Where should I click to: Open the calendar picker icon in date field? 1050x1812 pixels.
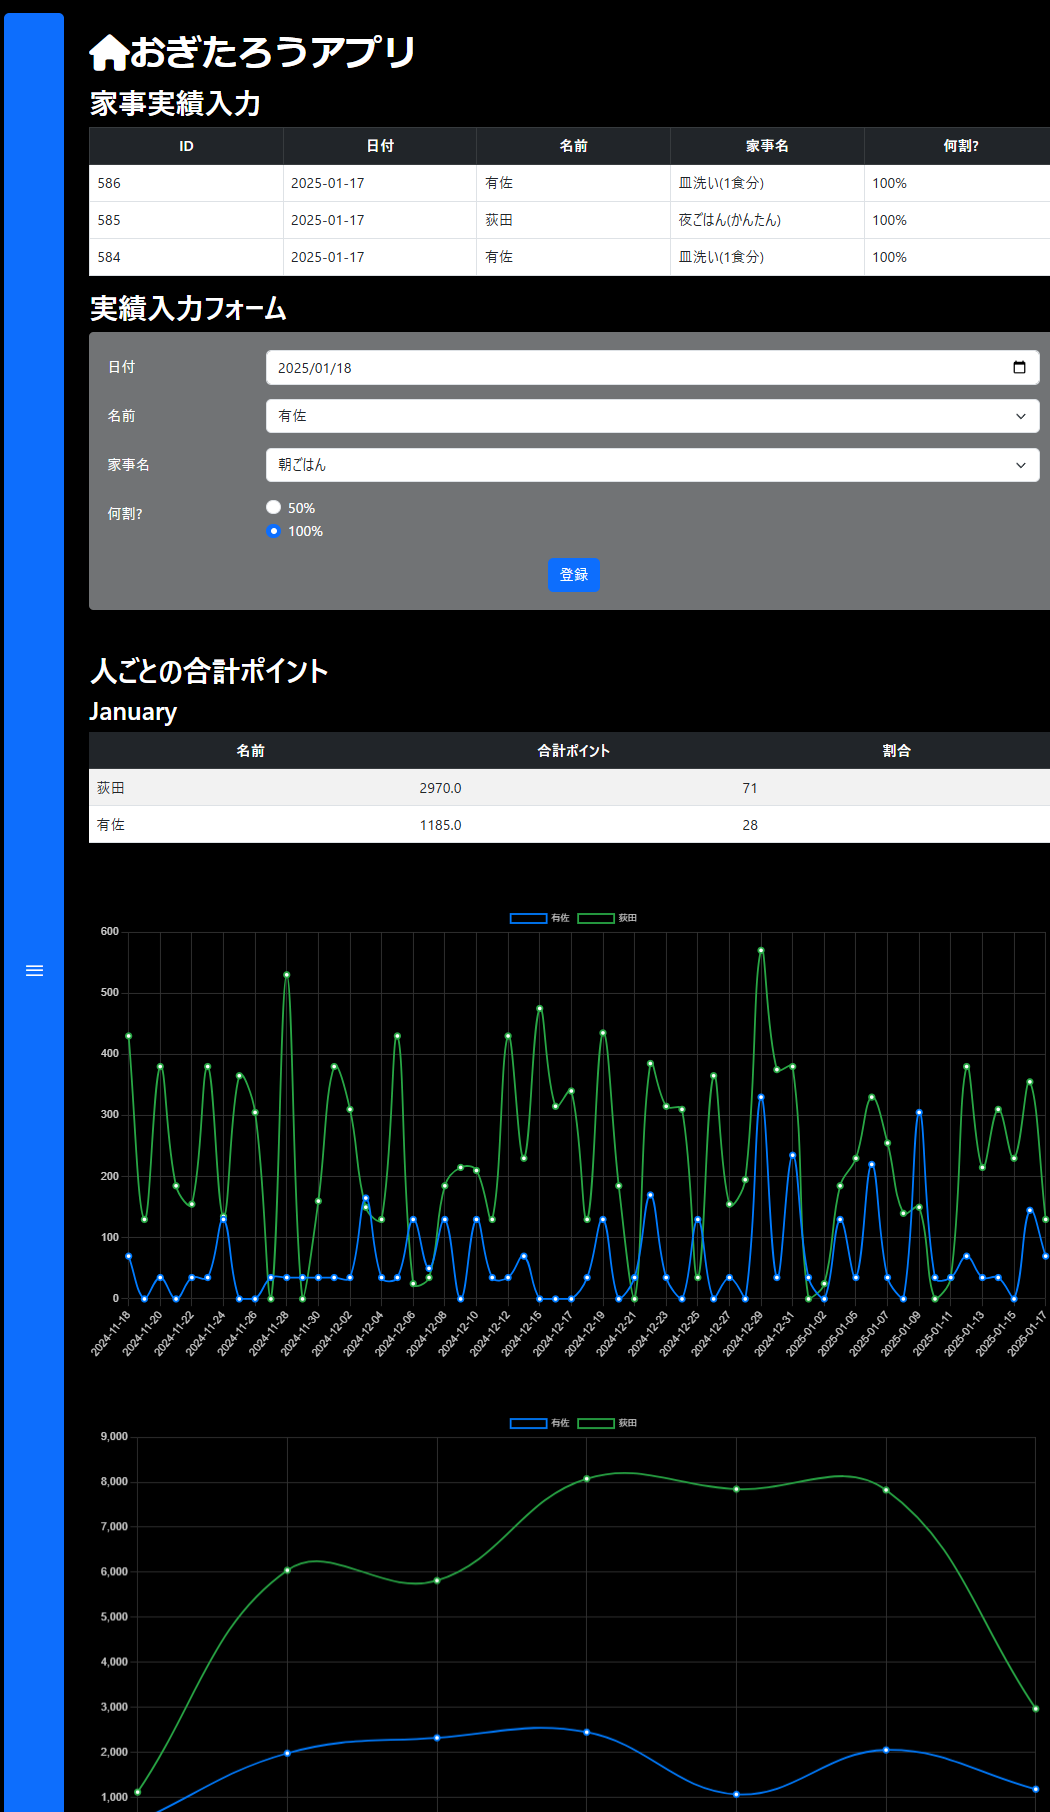click(1019, 367)
